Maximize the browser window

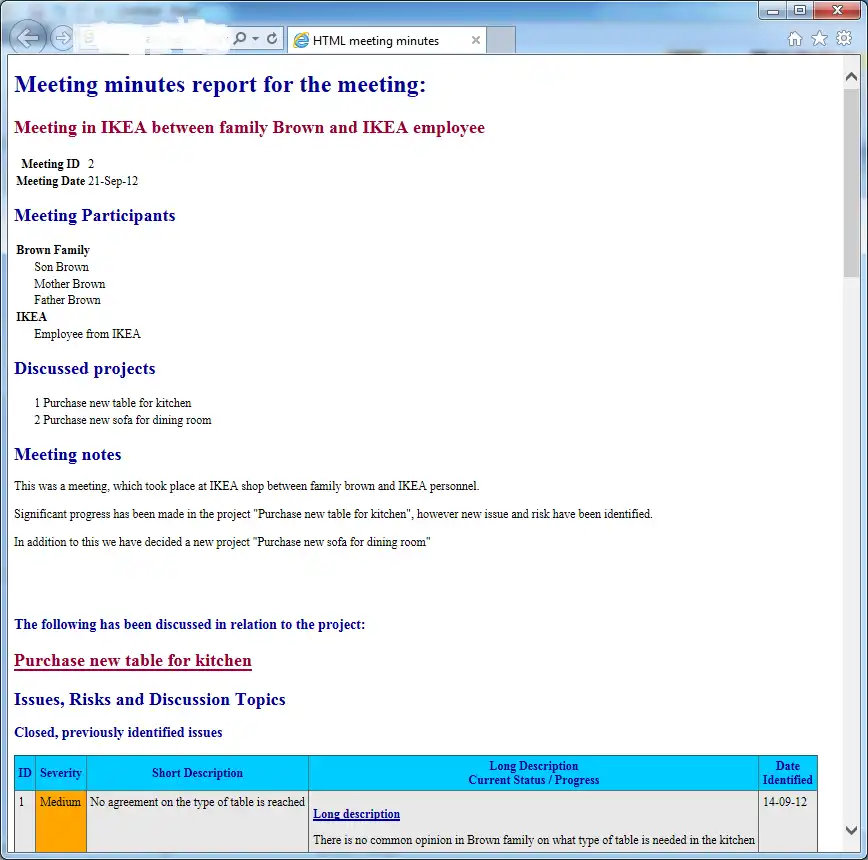point(800,11)
